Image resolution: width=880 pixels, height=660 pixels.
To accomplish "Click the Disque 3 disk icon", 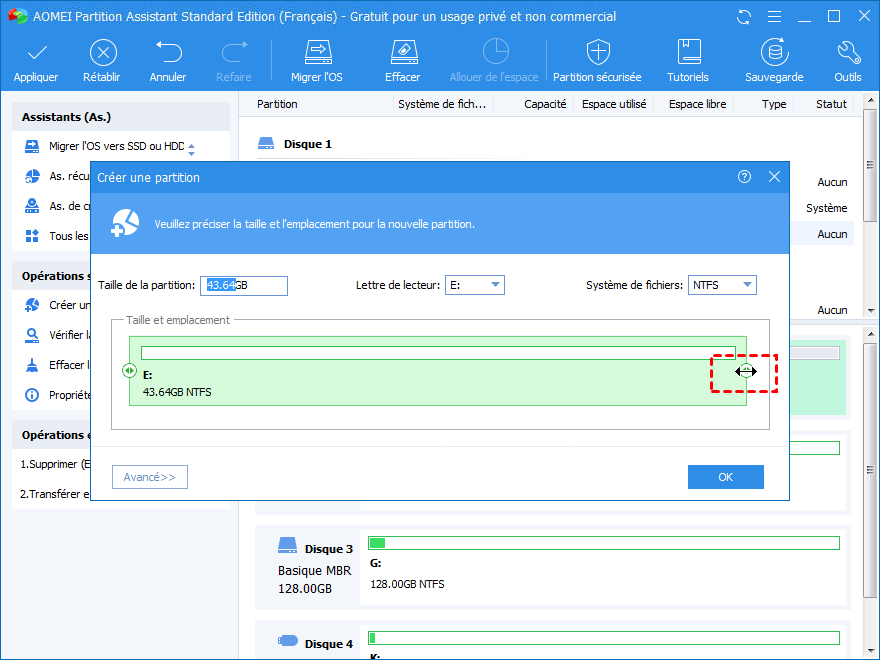I will [x=287, y=545].
